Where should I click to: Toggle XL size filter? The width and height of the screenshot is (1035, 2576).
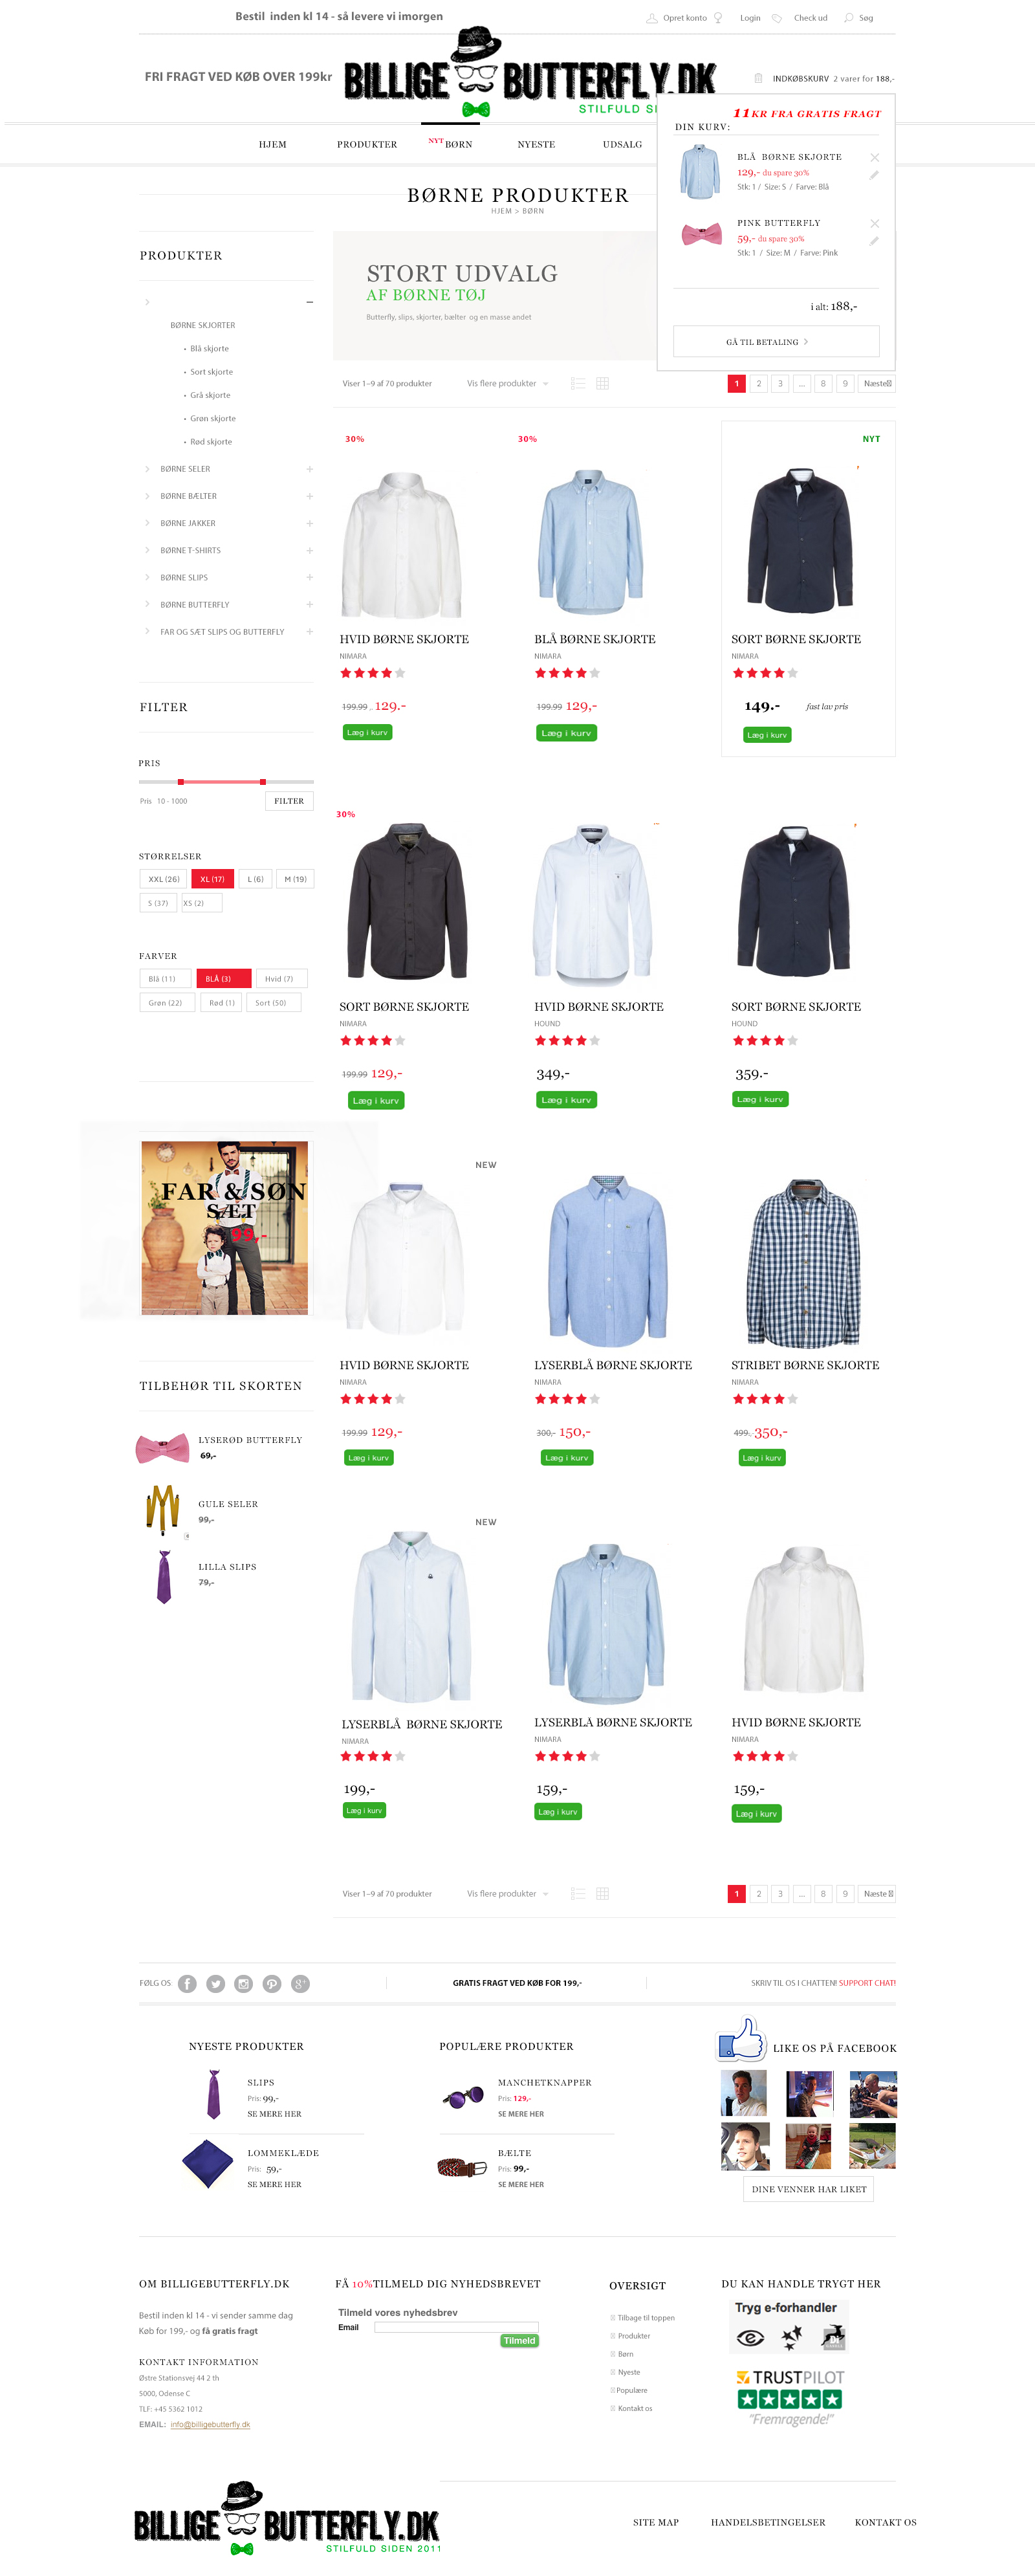point(212,879)
